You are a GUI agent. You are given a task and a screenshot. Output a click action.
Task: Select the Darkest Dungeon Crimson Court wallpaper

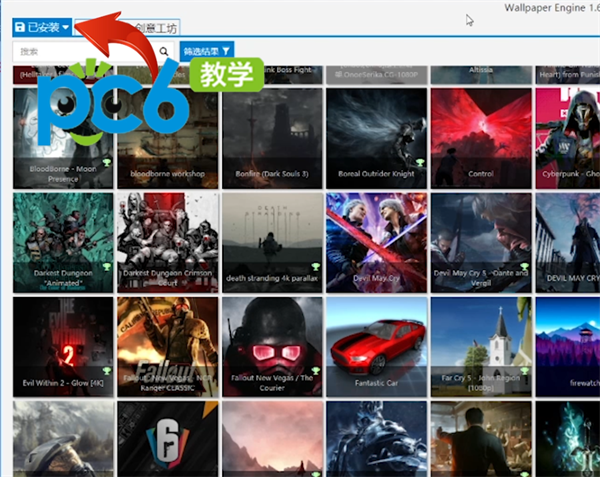168,243
